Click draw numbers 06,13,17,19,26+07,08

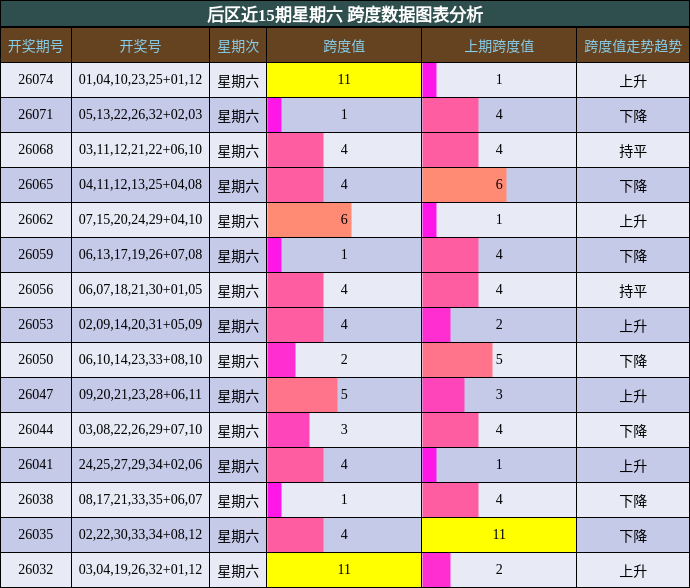(x=140, y=254)
